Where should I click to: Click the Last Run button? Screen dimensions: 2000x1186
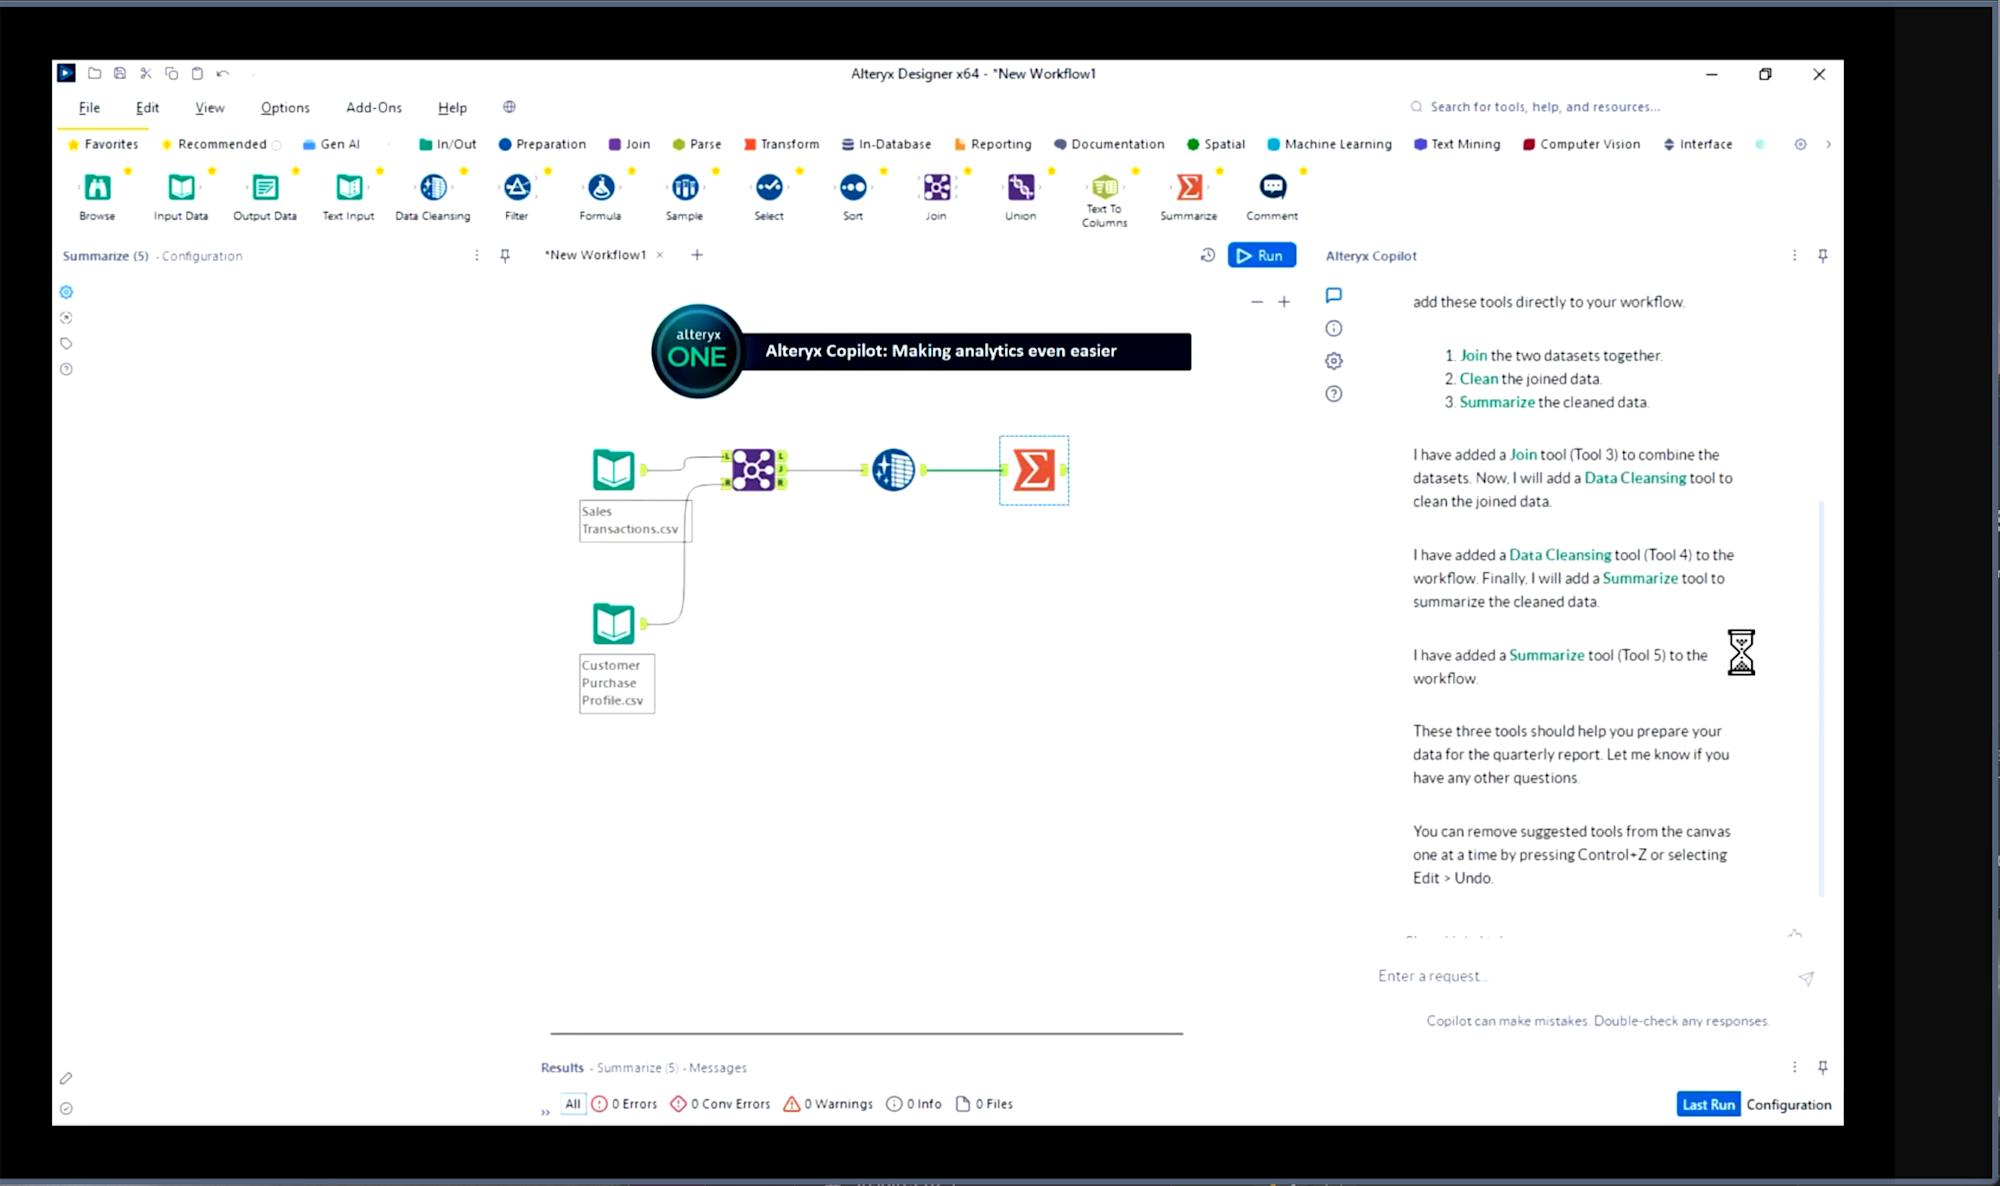click(x=1708, y=1104)
